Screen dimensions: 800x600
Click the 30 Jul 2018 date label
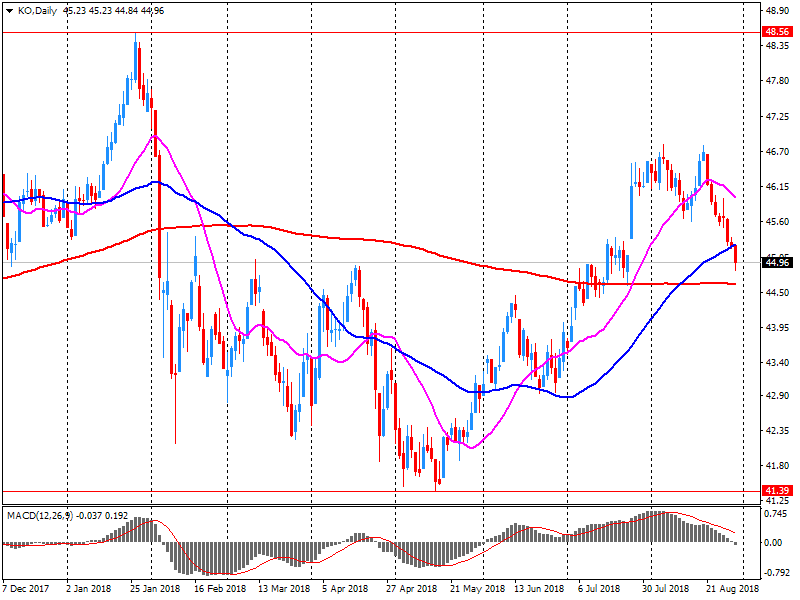(665, 589)
